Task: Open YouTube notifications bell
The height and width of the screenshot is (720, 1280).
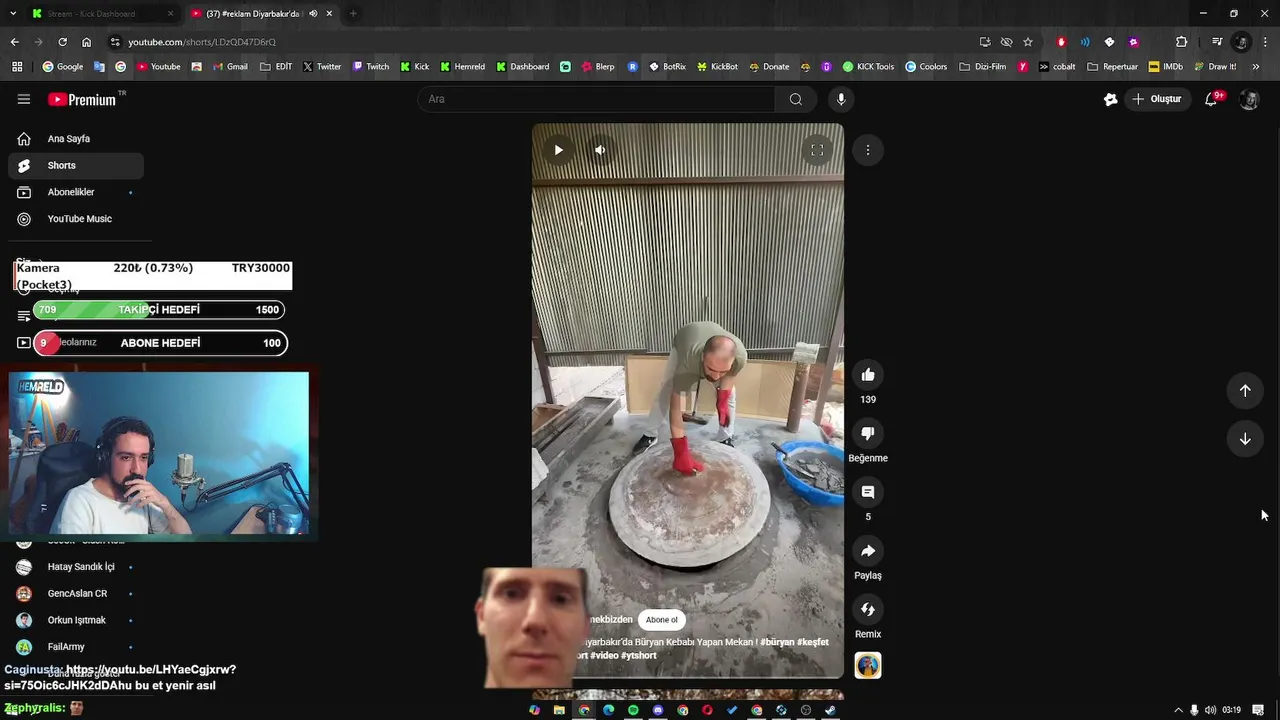Action: click(1211, 99)
